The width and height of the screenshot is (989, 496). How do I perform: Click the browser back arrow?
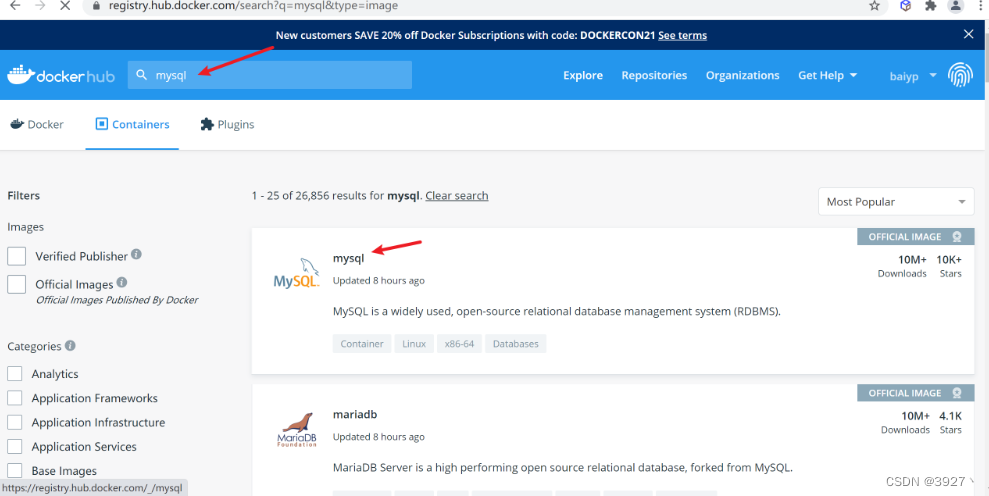15,6
